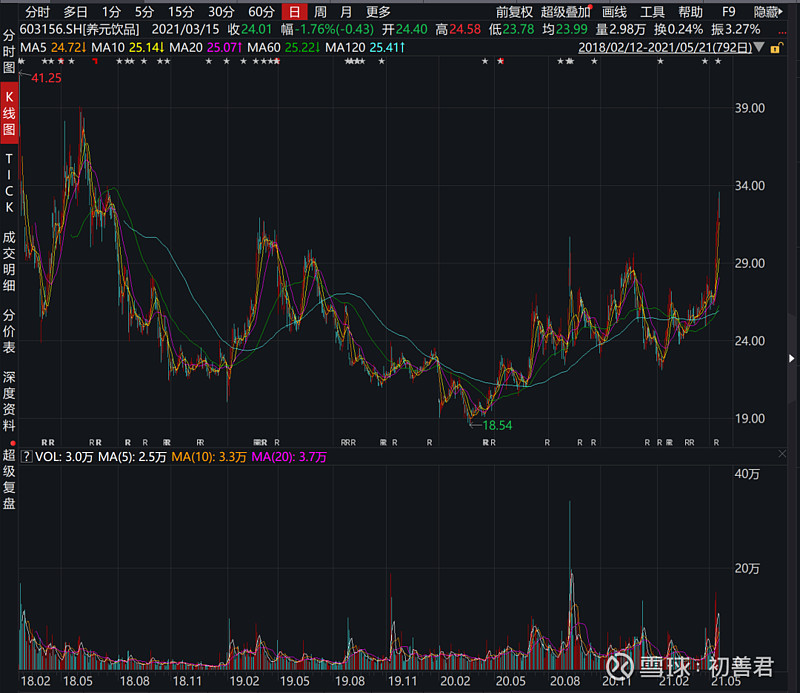Select K线图 in left sidebar
The width and height of the screenshot is (800, 693).
point(9,113)
